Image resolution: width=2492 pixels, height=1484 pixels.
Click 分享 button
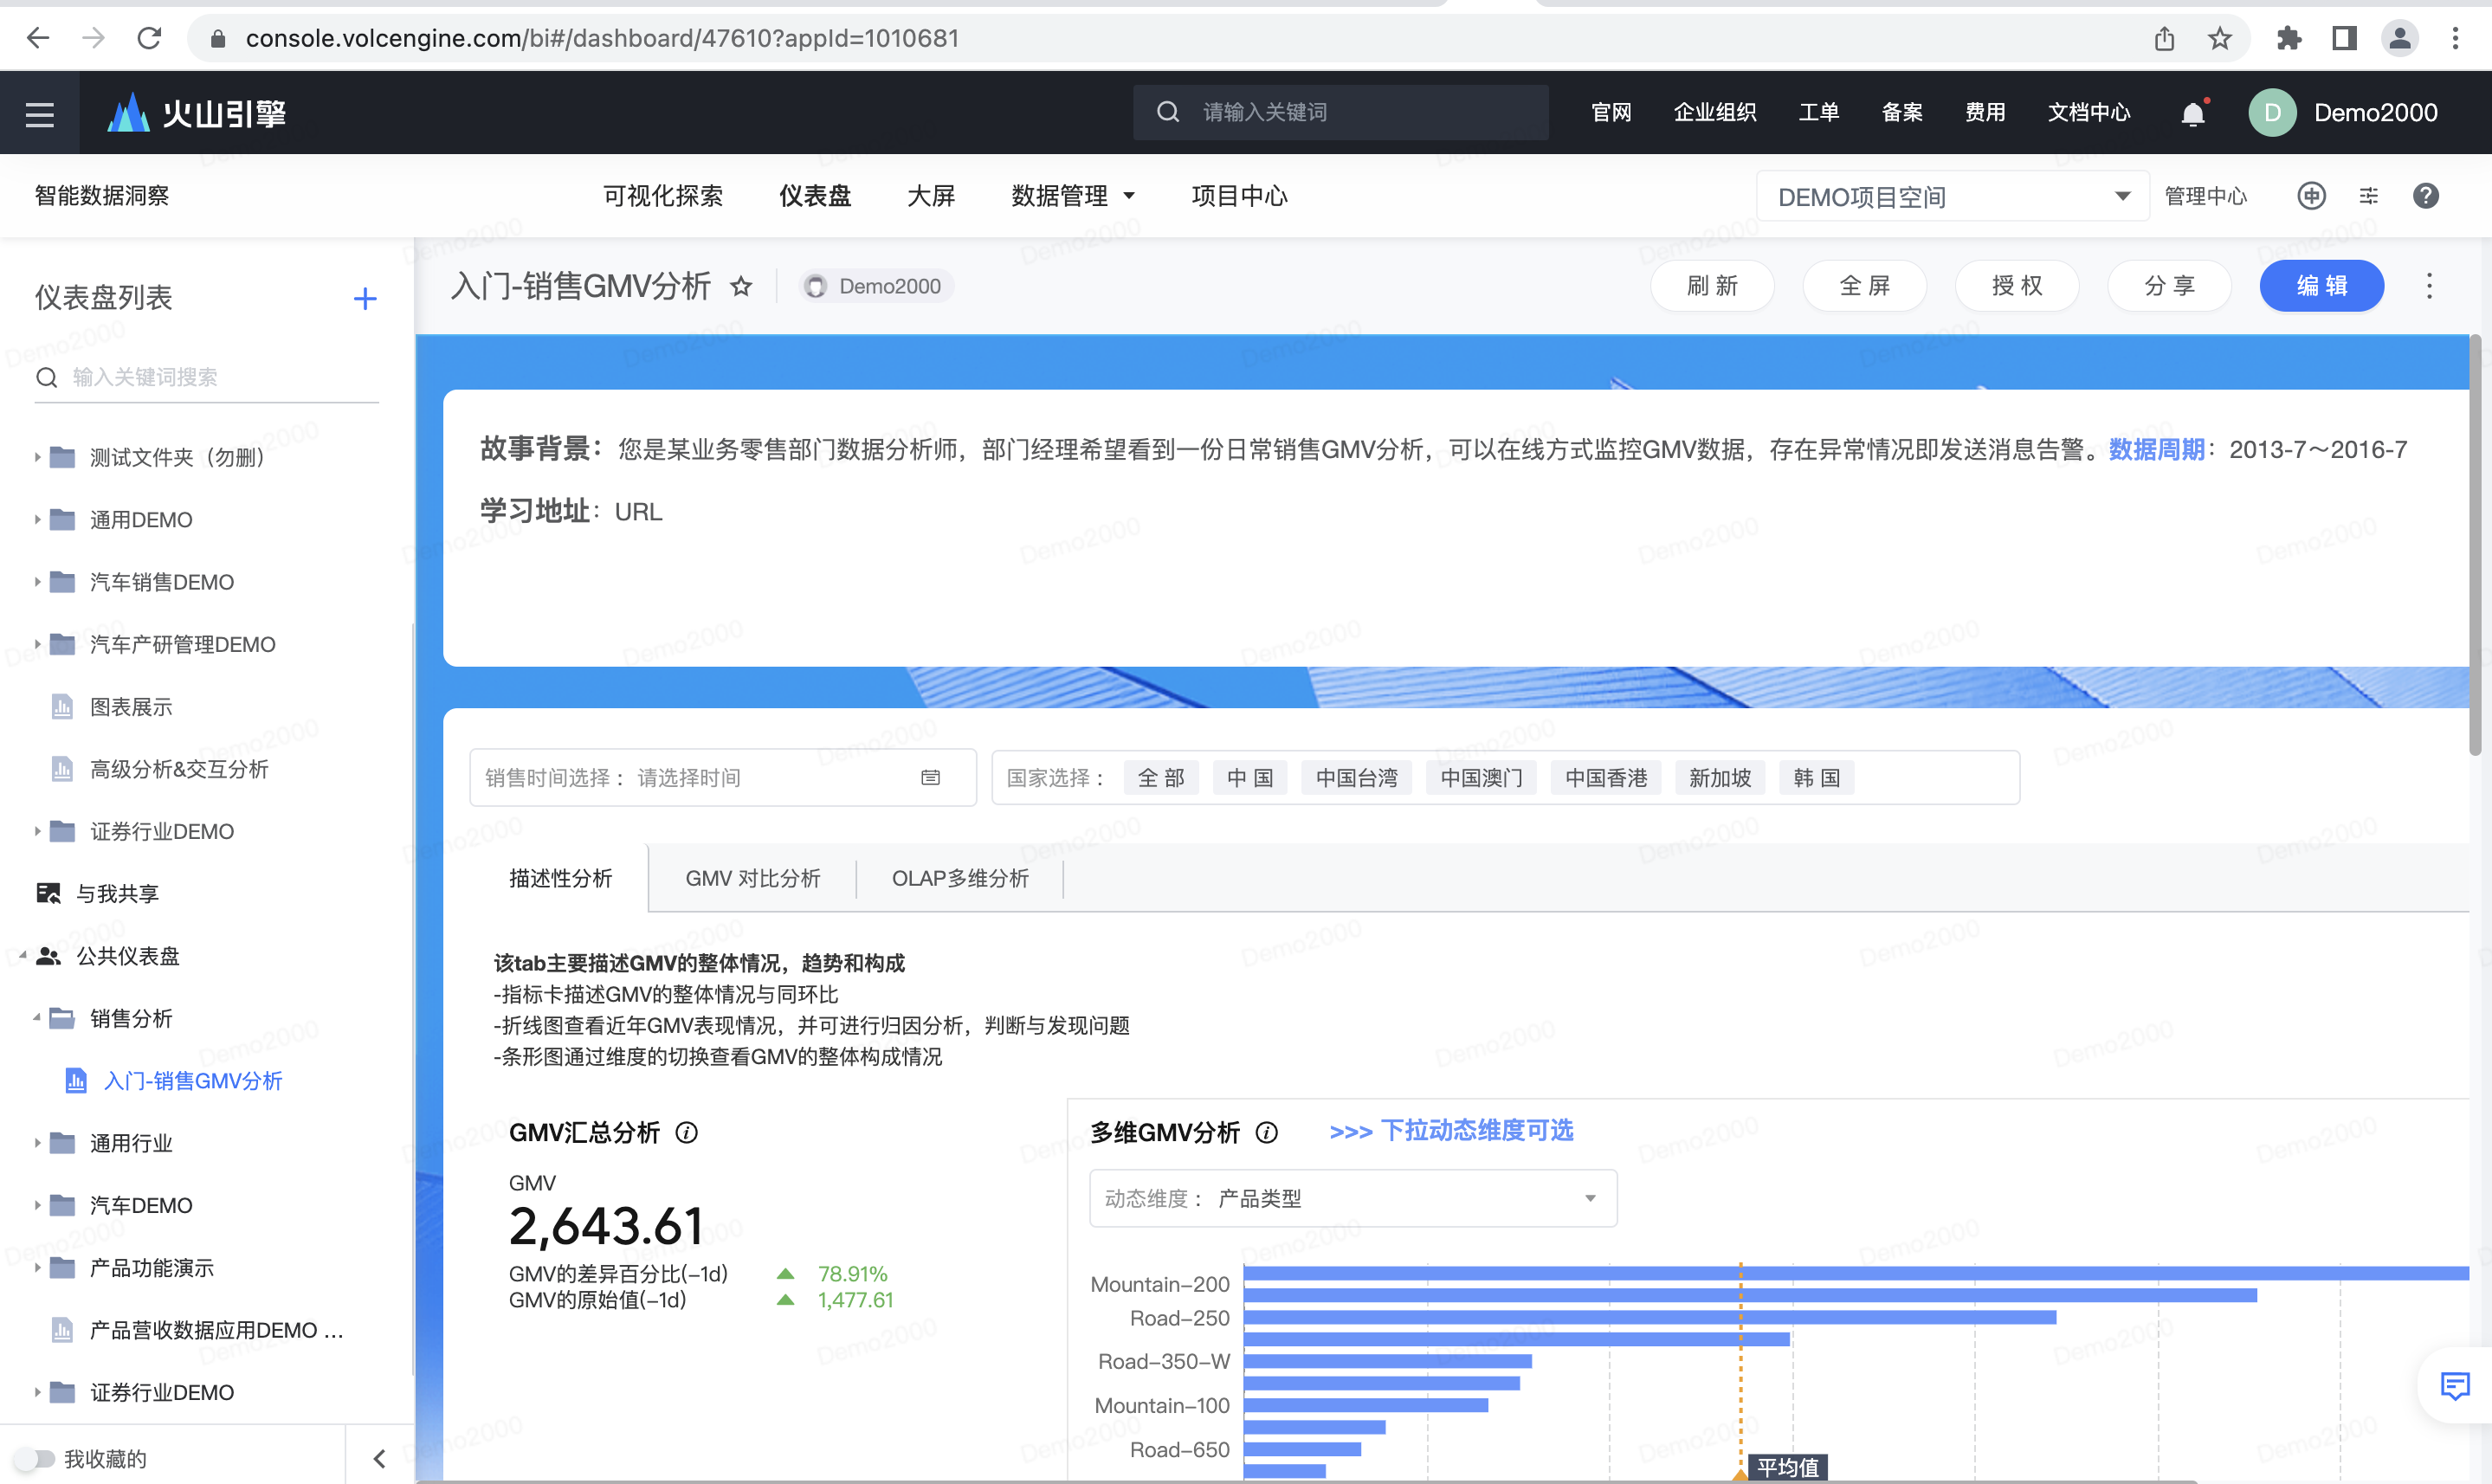[x=2169, y=286]
